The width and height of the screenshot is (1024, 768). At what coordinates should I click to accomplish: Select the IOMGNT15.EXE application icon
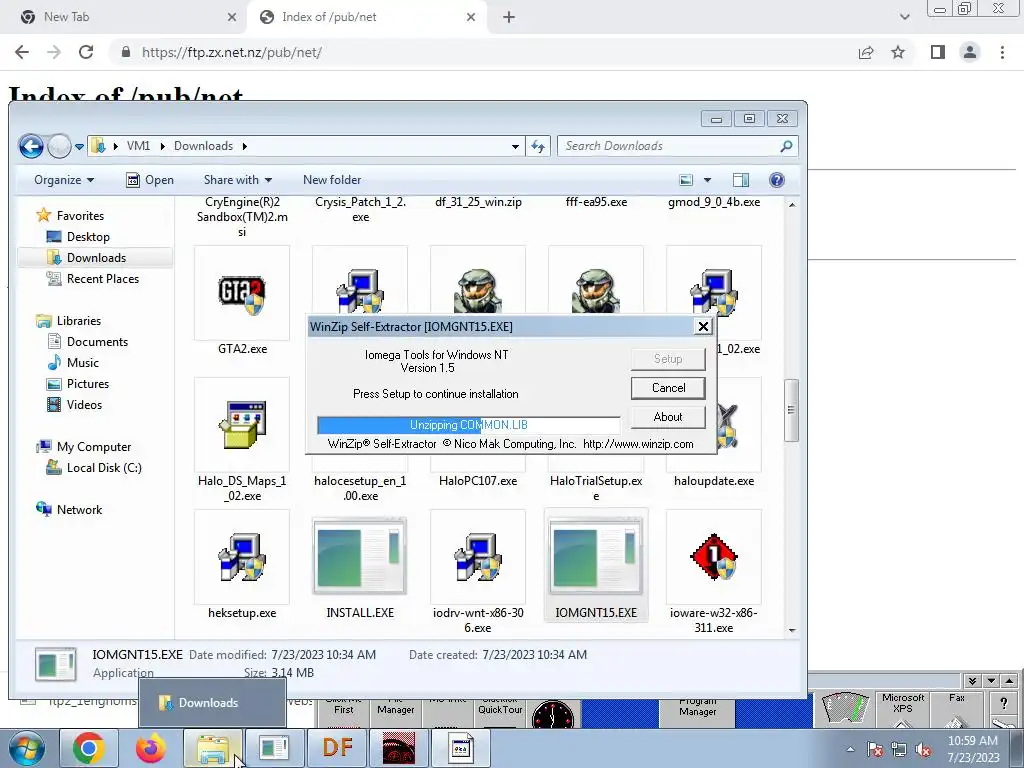[x=596, y=557]
